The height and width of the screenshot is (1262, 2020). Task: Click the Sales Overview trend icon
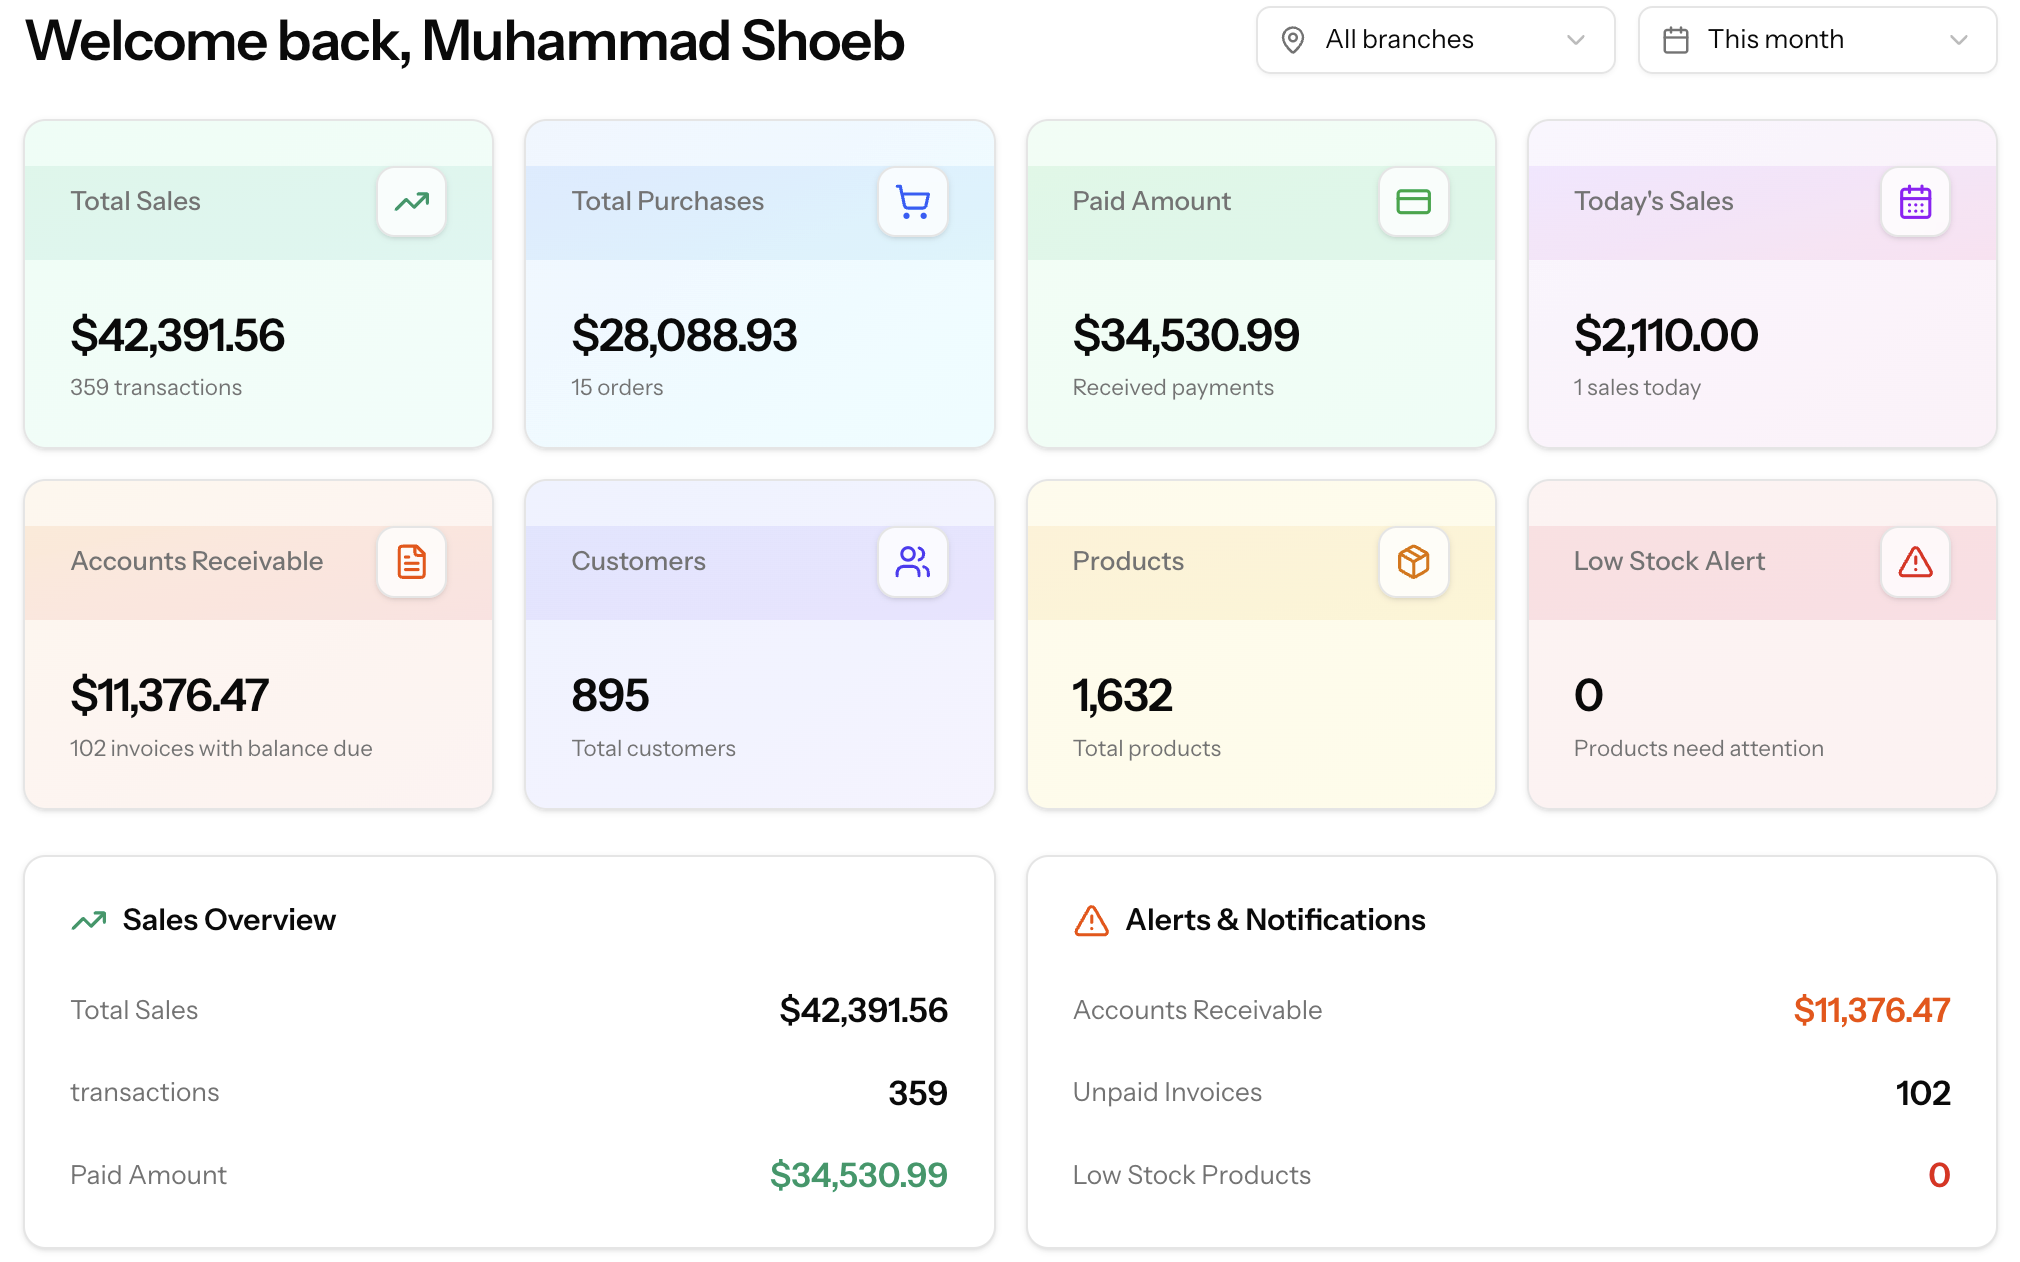coord(89,920)
